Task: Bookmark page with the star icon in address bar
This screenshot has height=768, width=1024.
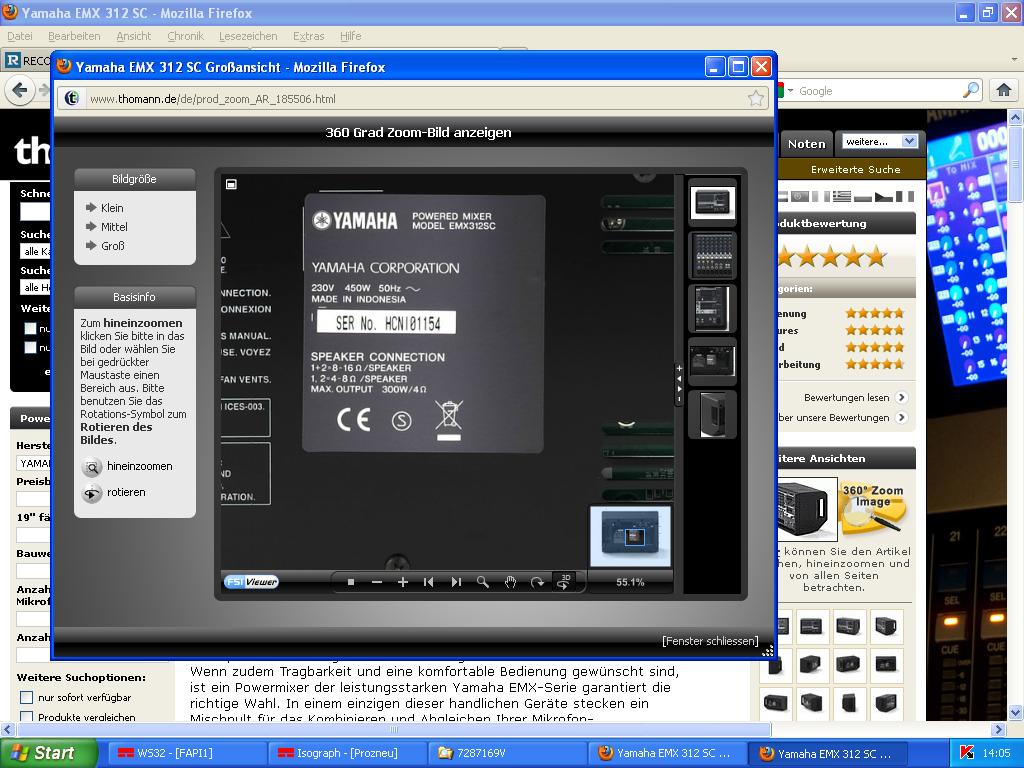Action: pos(756,99)
